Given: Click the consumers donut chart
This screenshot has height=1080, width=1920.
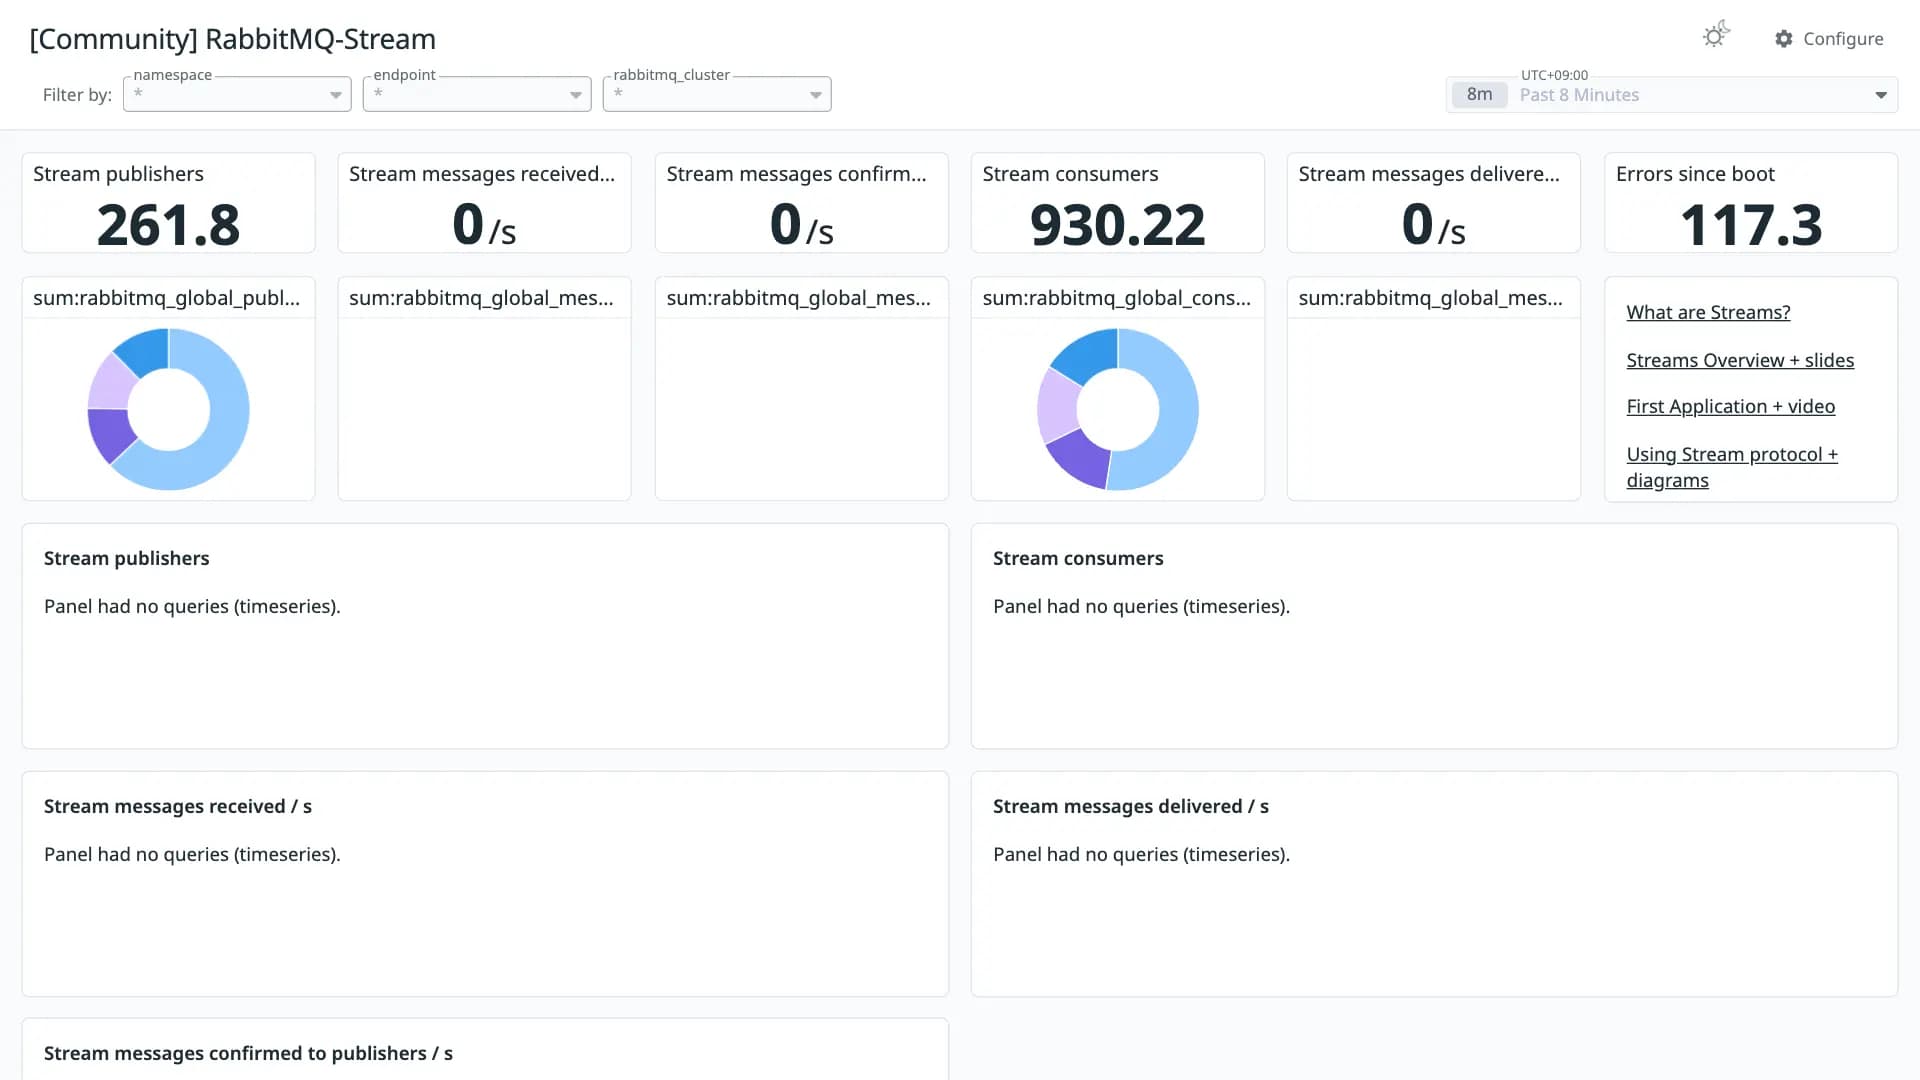Looking at the screenshot, I should pos(1118,409).
